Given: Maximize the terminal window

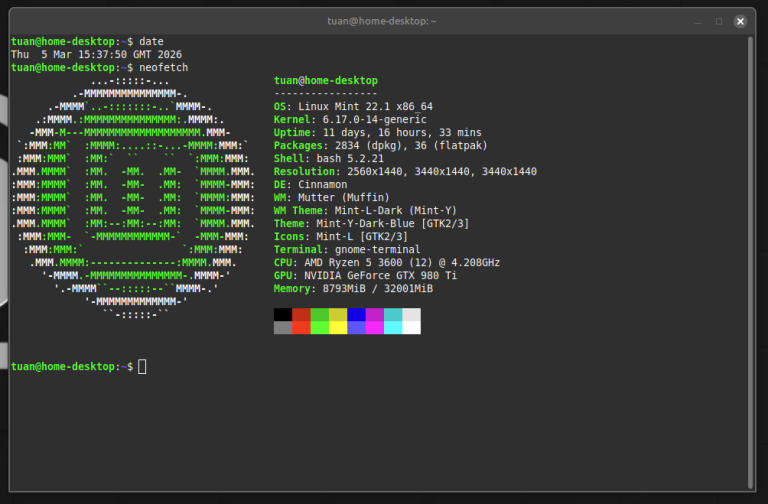Looking at the screenshot, I should [718, 21].
